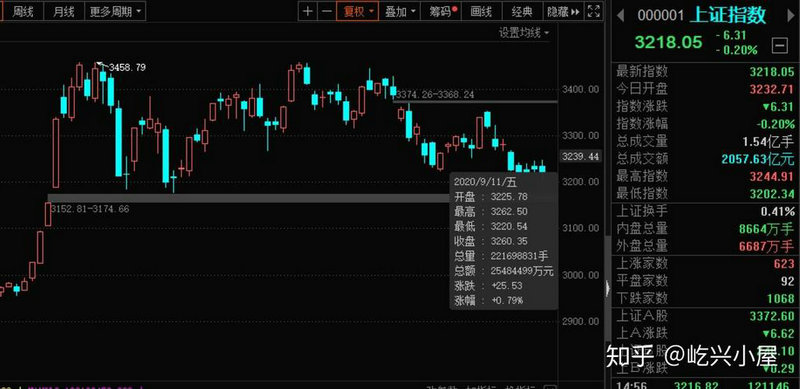
Task: Open the 设置均线 moving average dropdown
Action: tap(524, 33)
